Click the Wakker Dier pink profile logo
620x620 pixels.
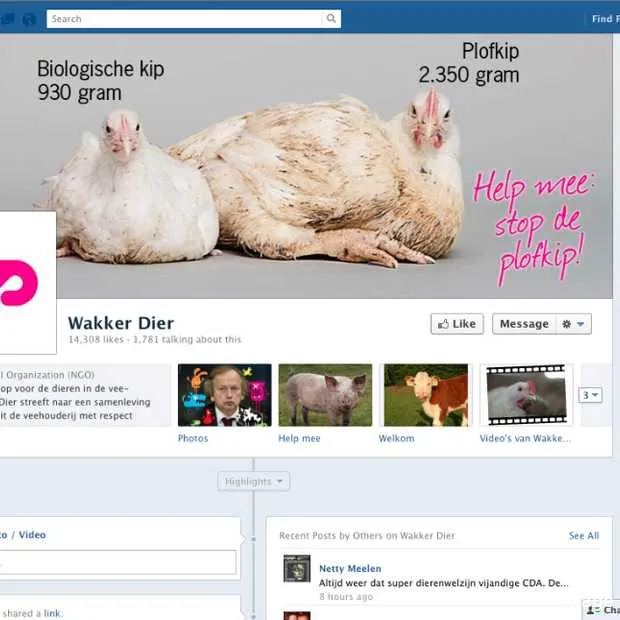coord(28,283)
